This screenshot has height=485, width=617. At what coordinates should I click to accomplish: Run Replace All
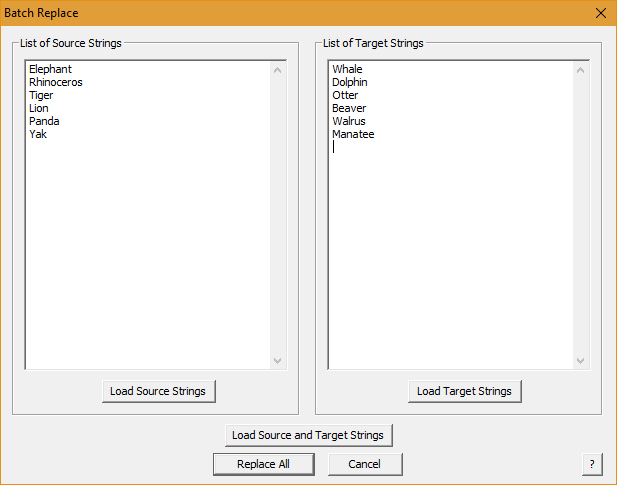pyautogui.click(x=264, y=464)
